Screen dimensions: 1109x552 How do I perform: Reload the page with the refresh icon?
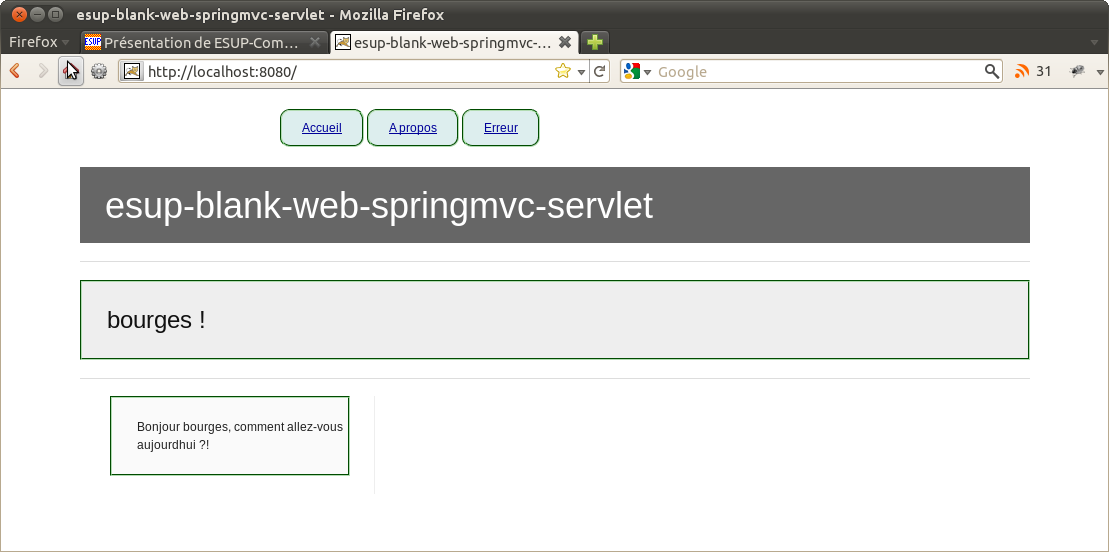[x=599, y=71]
